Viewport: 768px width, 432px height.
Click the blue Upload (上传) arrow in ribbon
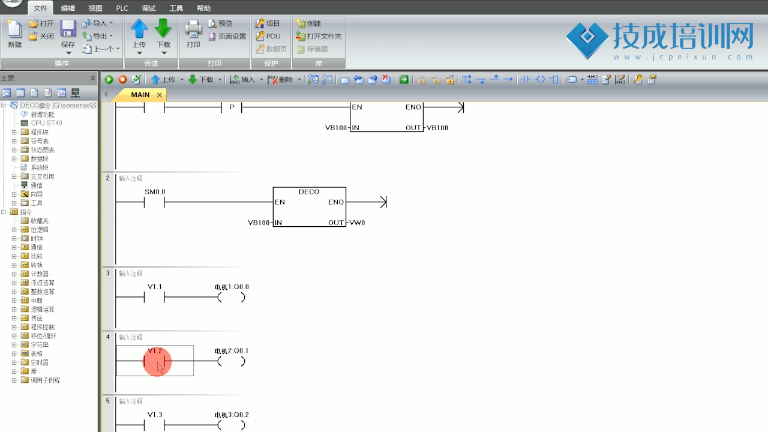pyautogui.click(x=139, y=29)
